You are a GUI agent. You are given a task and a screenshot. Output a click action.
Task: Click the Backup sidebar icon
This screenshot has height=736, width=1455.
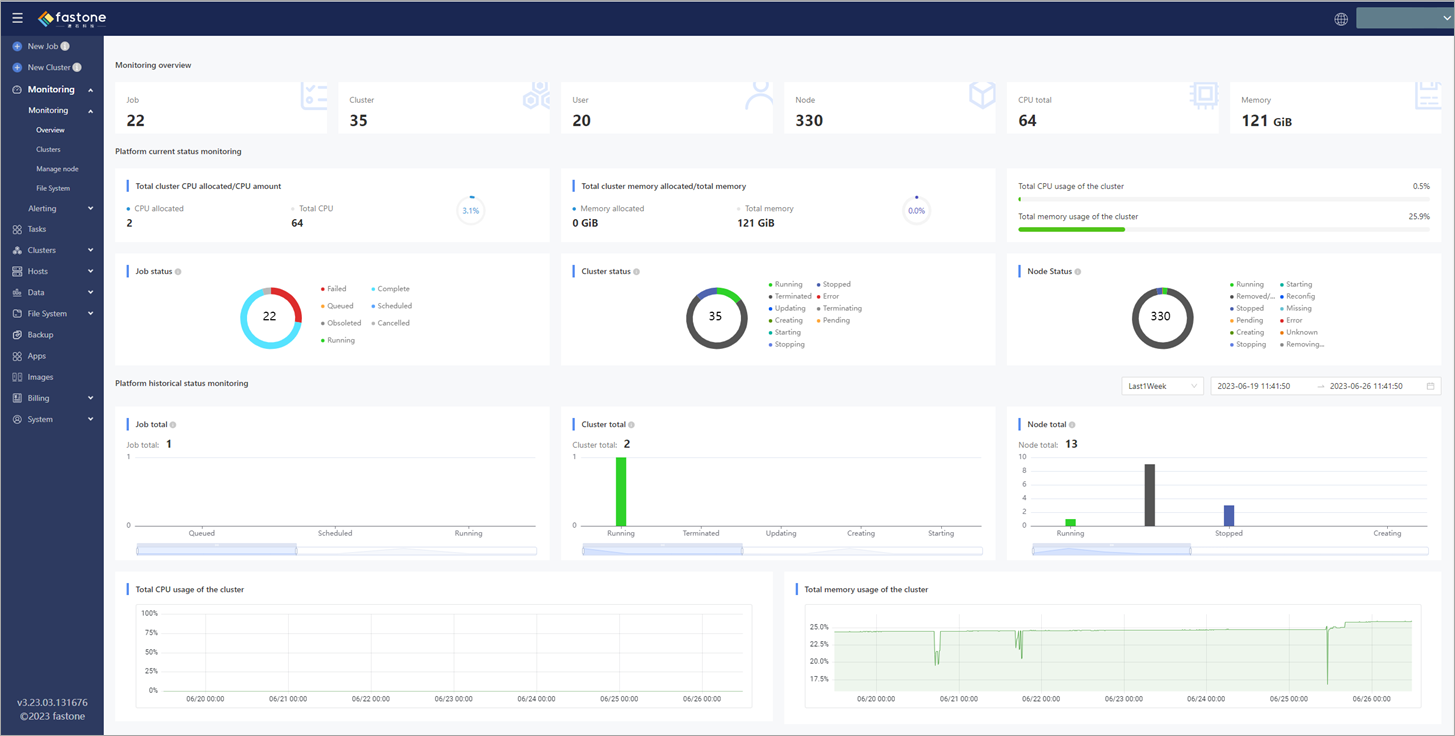(x=17, y=335)
